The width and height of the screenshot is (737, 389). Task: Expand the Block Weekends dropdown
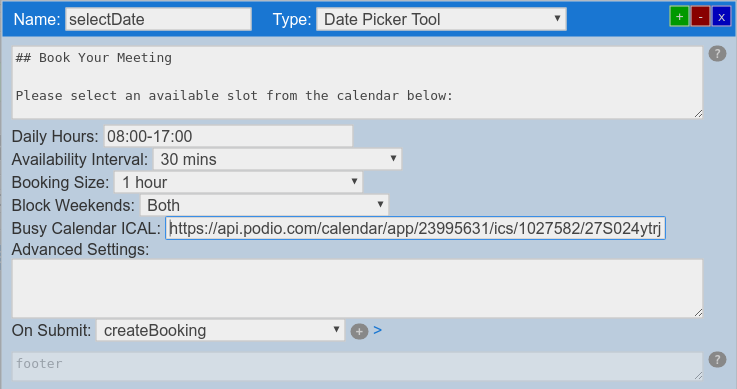tap(264, 205)
